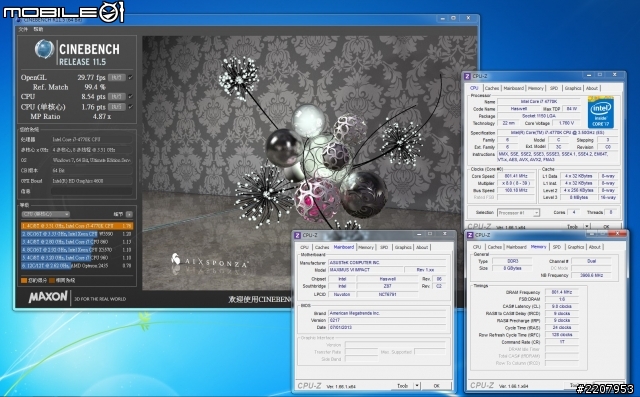Image resolution: width=640 pixels, height=397 pixels.
Task: Click the CPU-Z title icon of the CPU window
Action: click(468, 76)
